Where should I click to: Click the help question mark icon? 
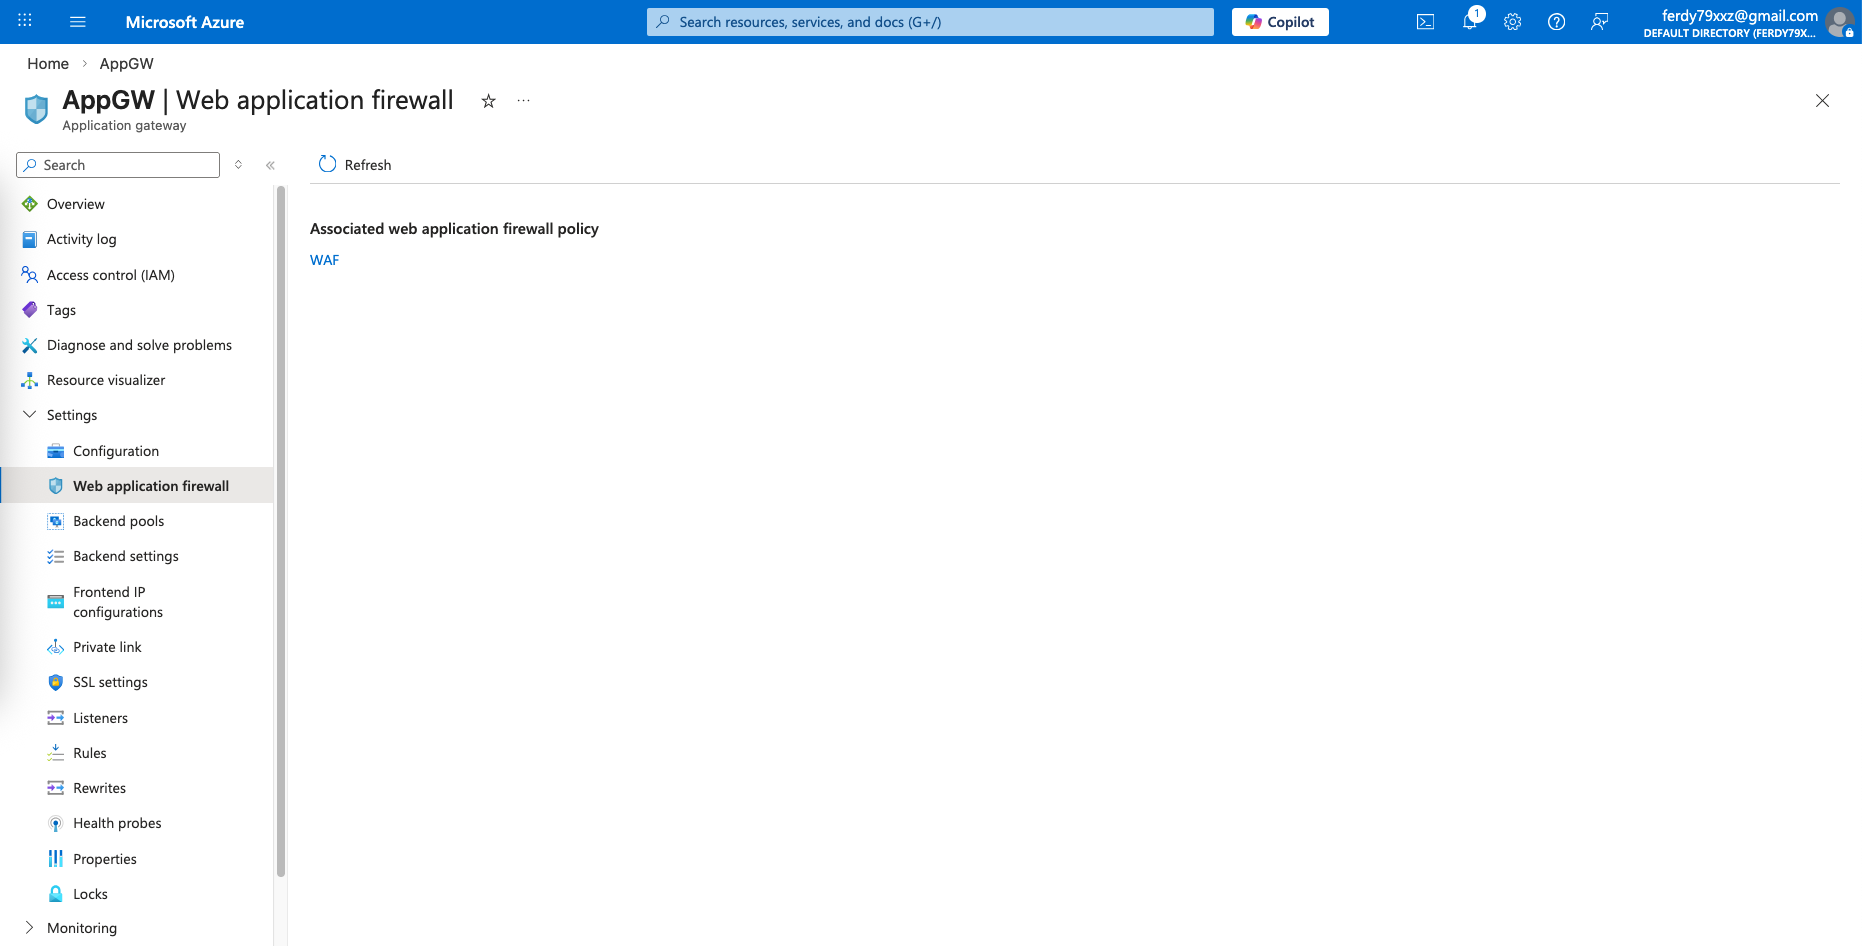(x=1556, y=22)
